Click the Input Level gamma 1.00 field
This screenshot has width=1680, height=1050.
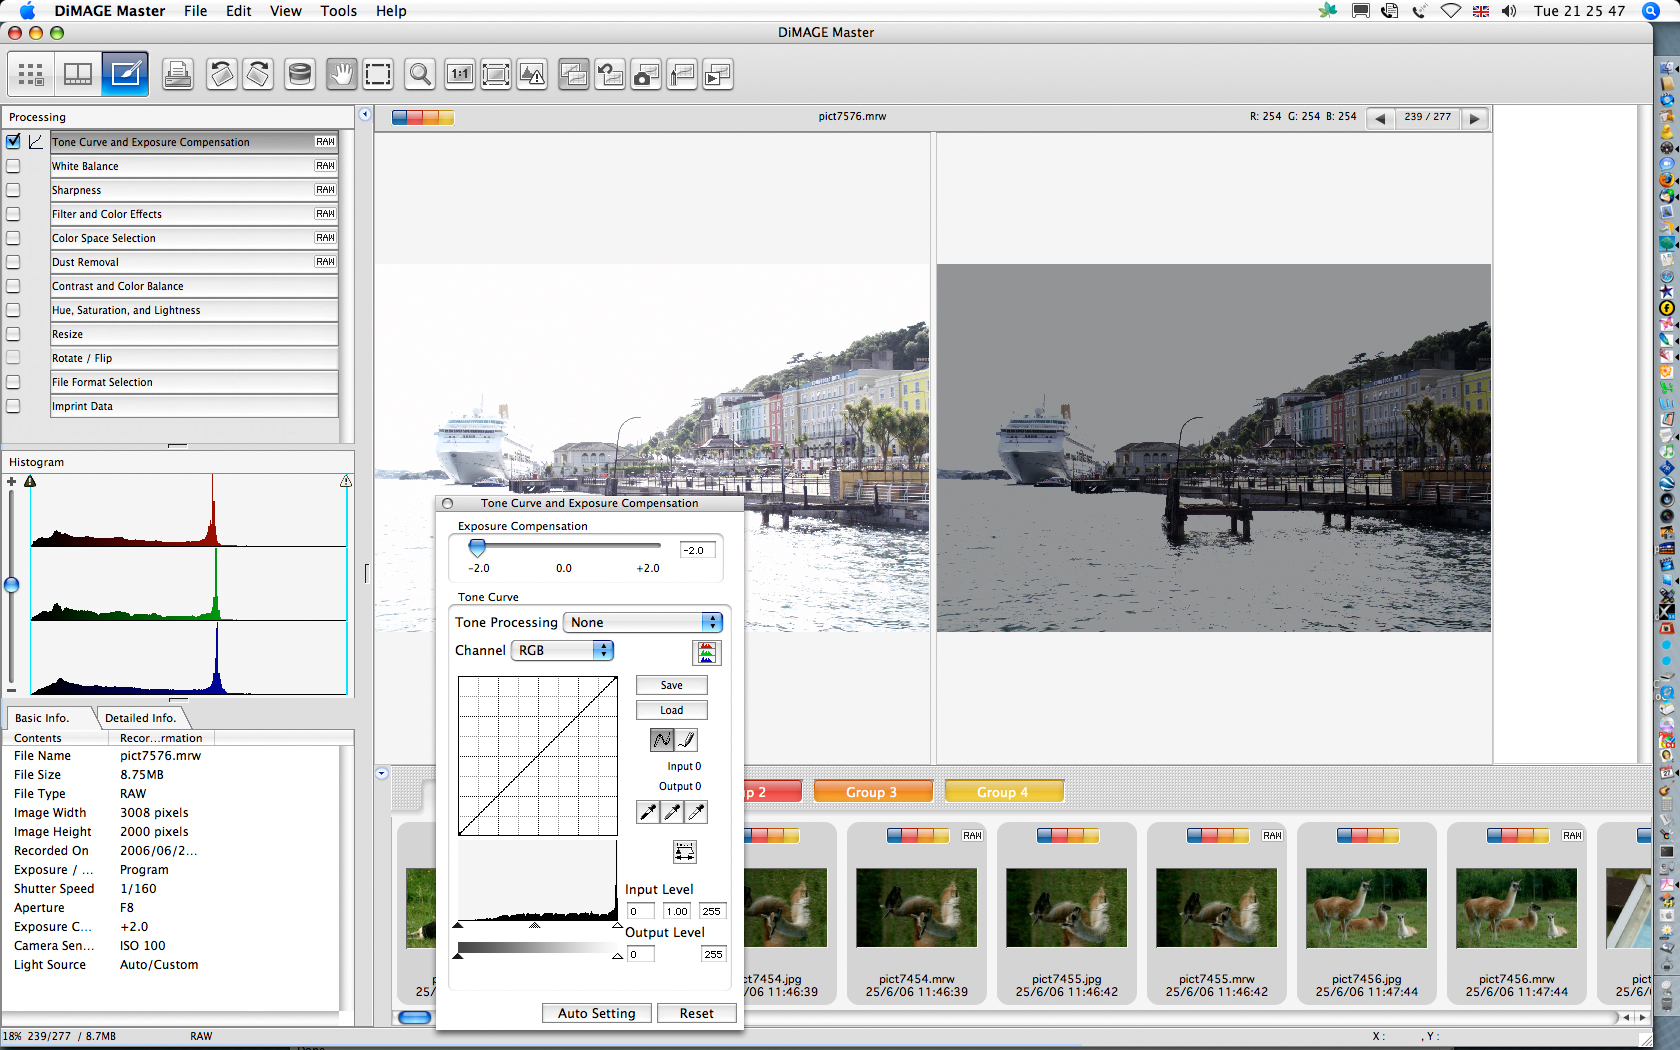coord(677,911)
